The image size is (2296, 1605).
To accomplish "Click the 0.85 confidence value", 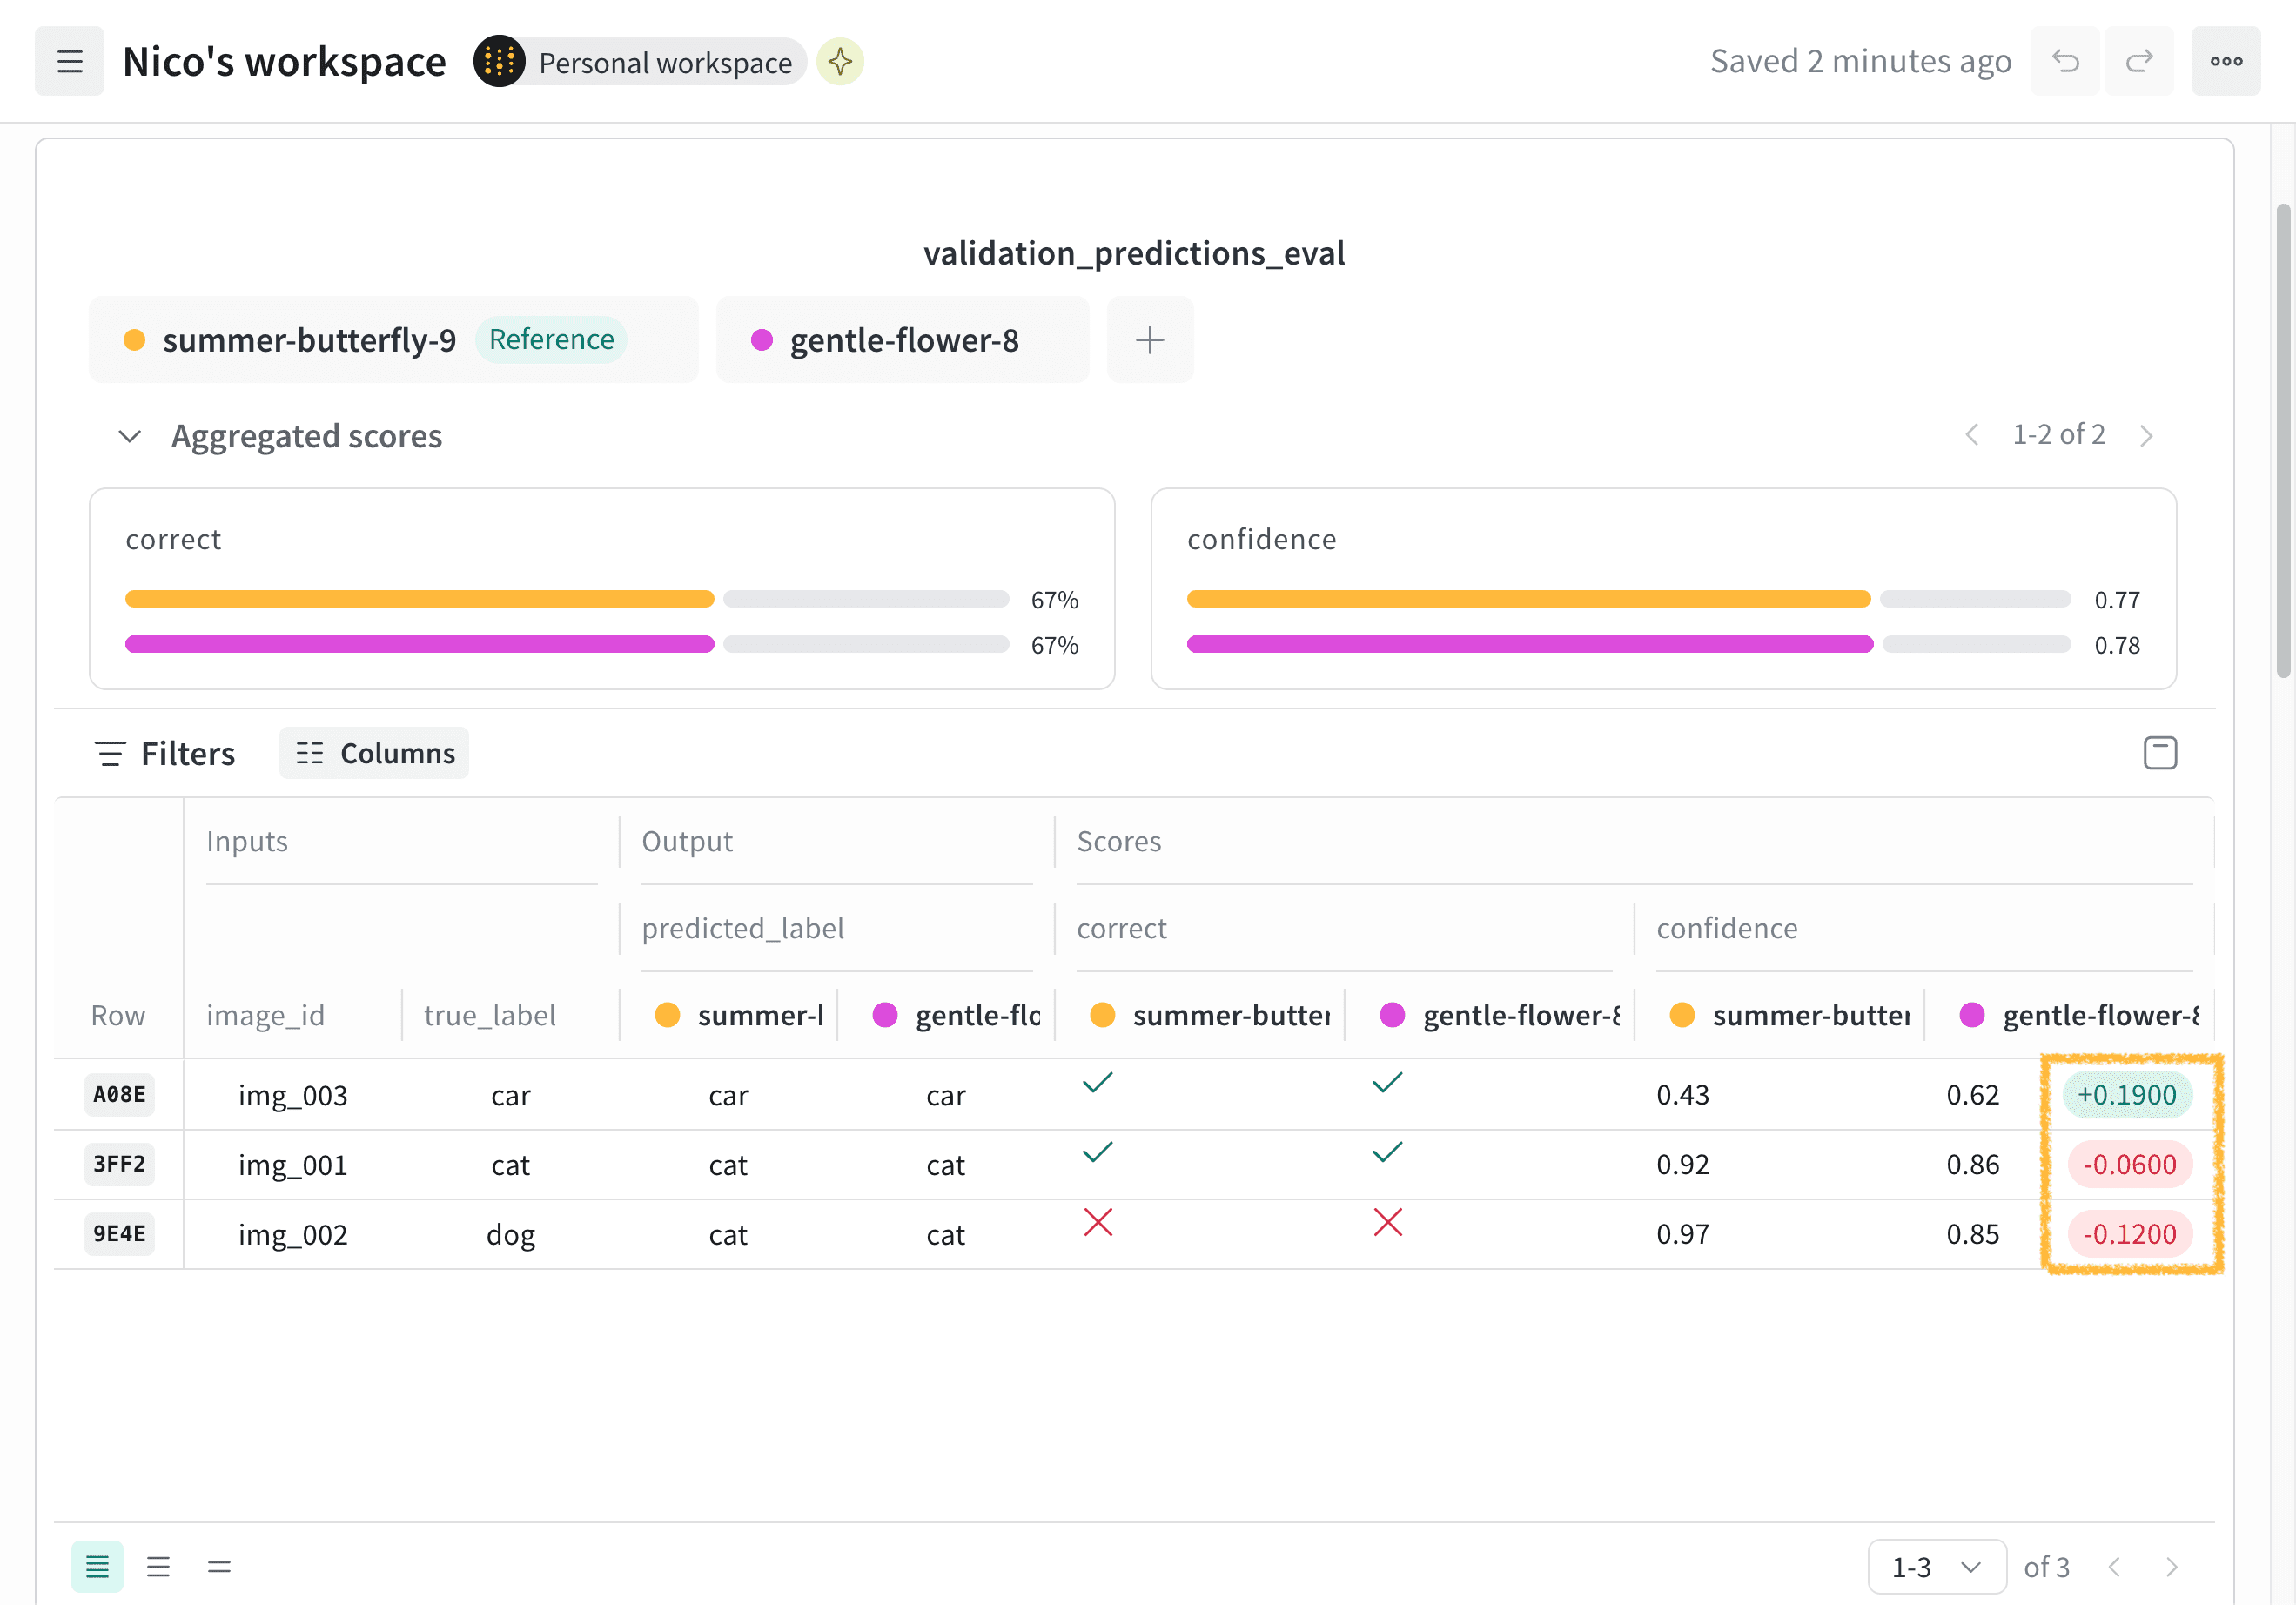I will coord(1973,1234).
